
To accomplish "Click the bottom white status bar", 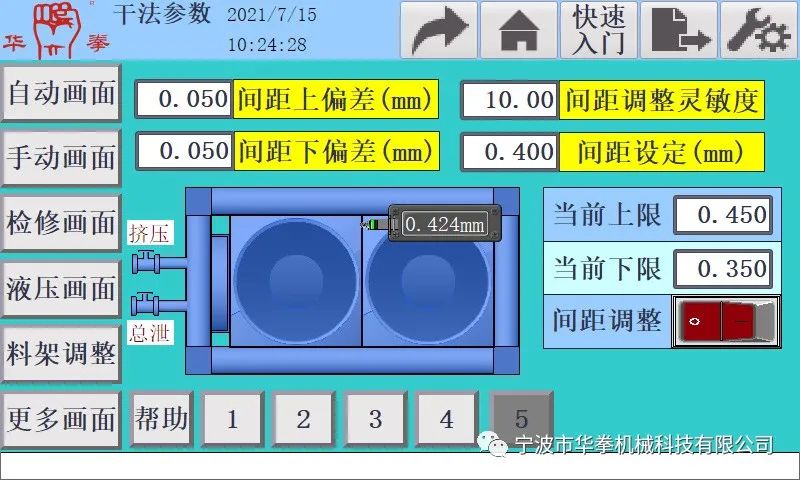I will click(x=400, y=465).
